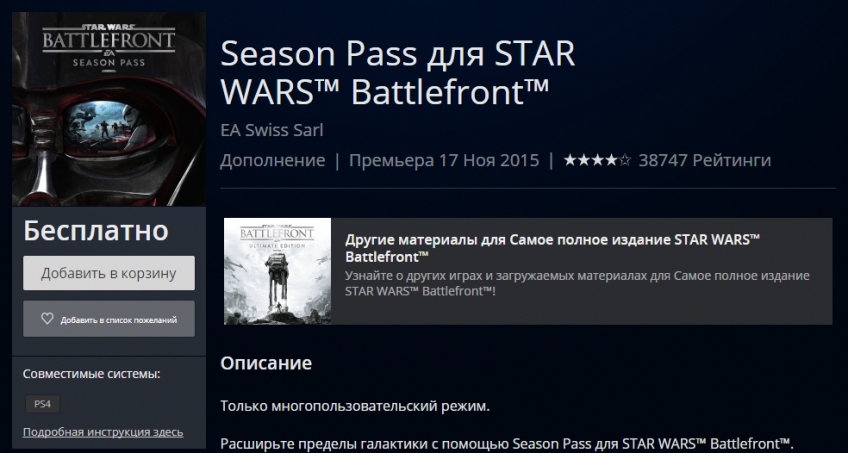Open the Darth Vader Season Pass cover art

tap(109, 109)
